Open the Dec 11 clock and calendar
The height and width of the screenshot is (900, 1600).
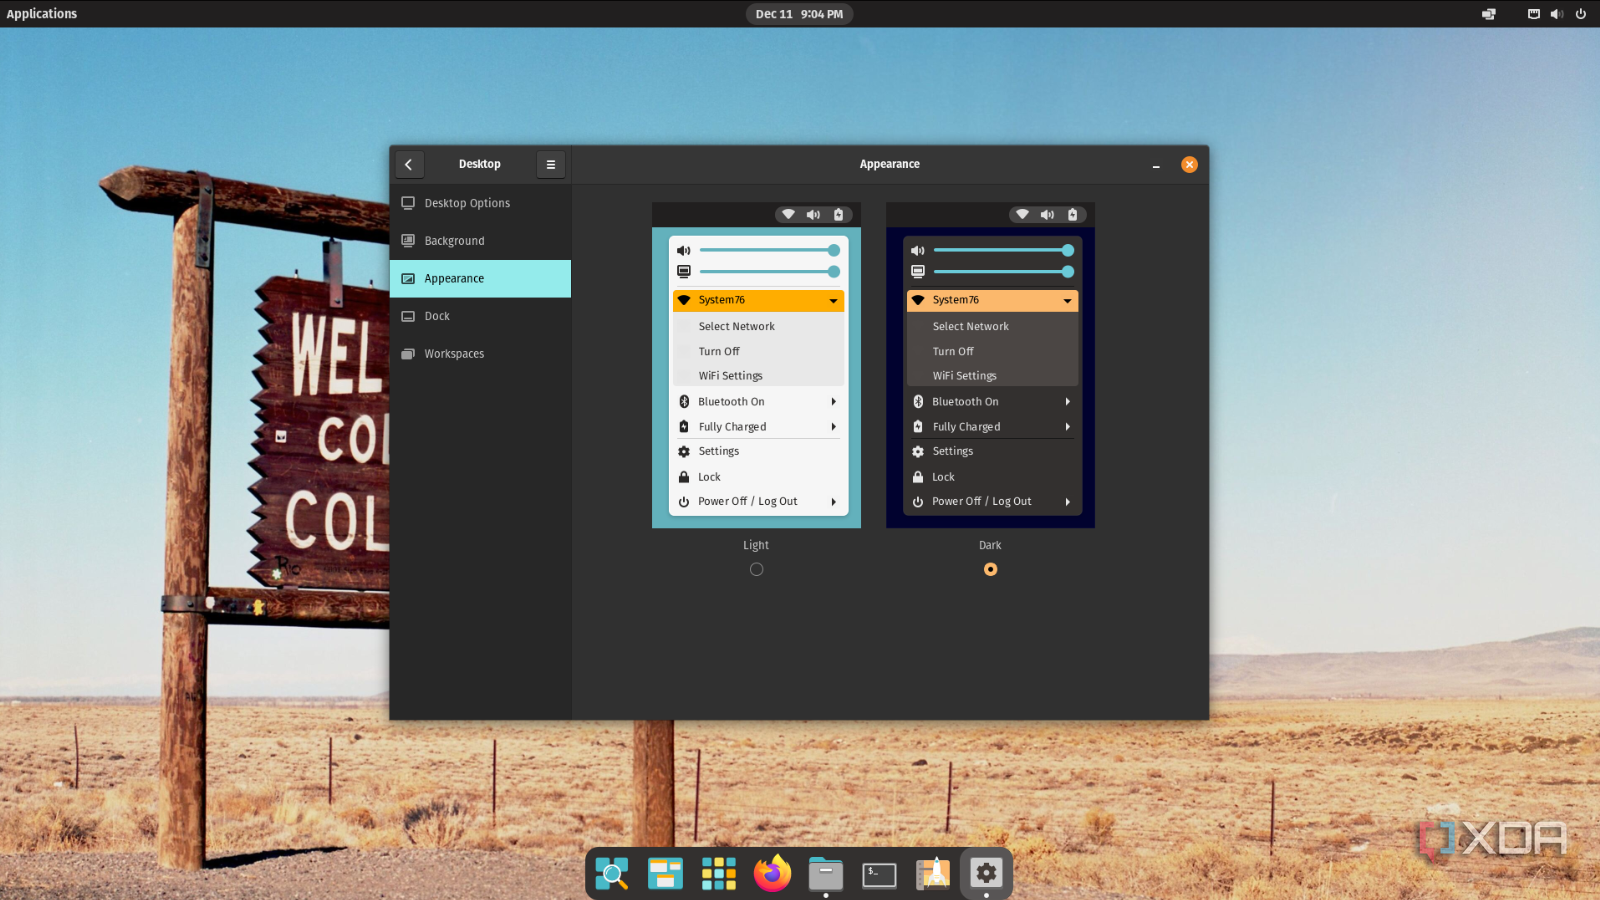click(799, 14)
